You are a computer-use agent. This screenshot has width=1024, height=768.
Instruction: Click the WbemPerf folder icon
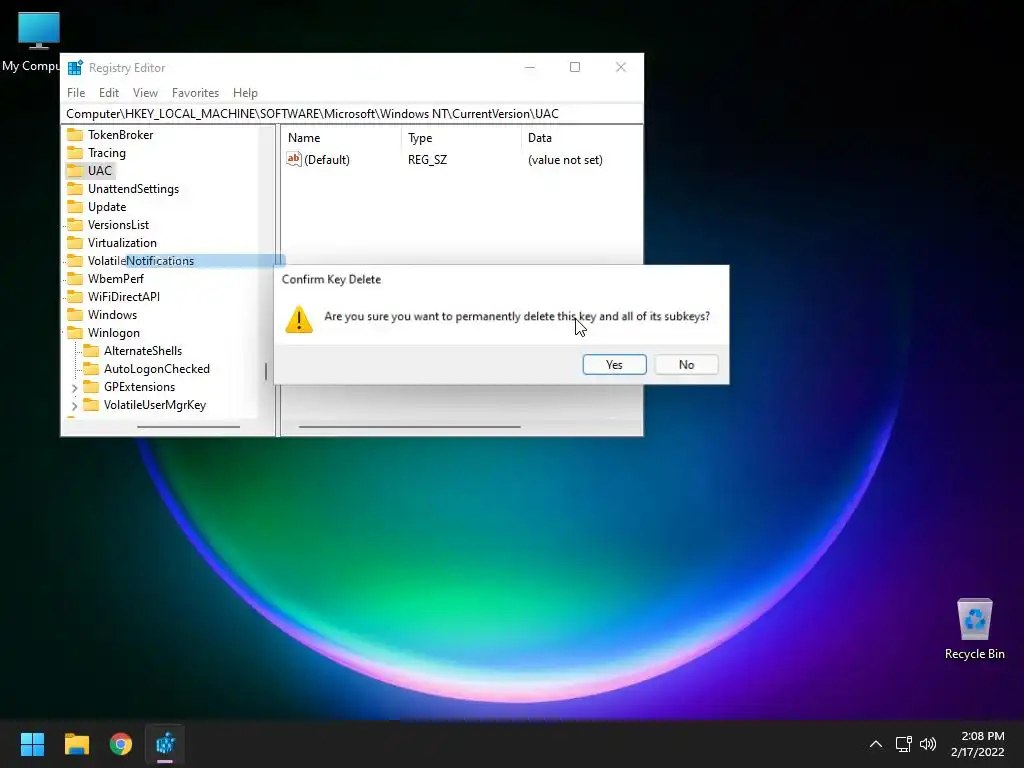point(75,279)
